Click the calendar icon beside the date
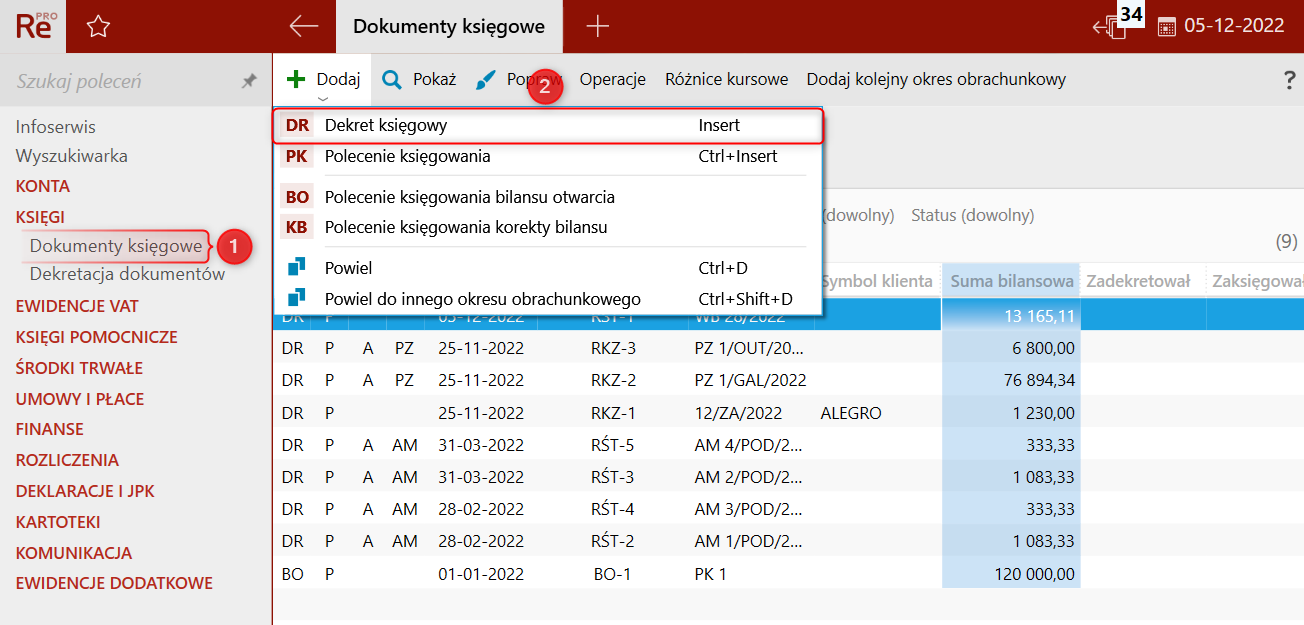The width and height of the screenshot is (1304, 625). tap(1166, 27)
